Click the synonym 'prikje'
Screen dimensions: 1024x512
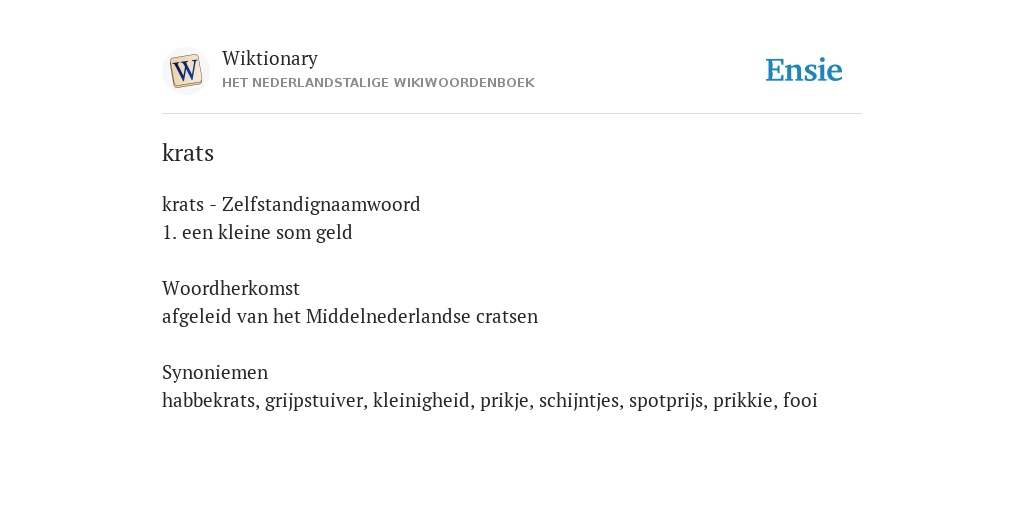coord(504,400)
